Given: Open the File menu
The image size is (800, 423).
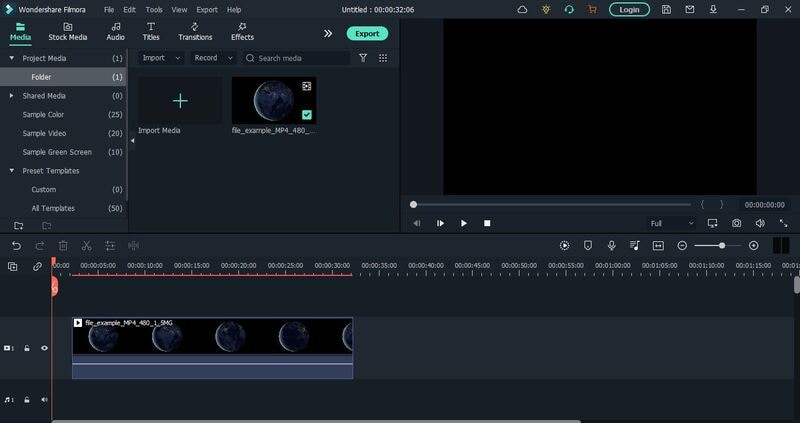Looking at the screenshot, I should pyautogui.click(x=109, y=10).
